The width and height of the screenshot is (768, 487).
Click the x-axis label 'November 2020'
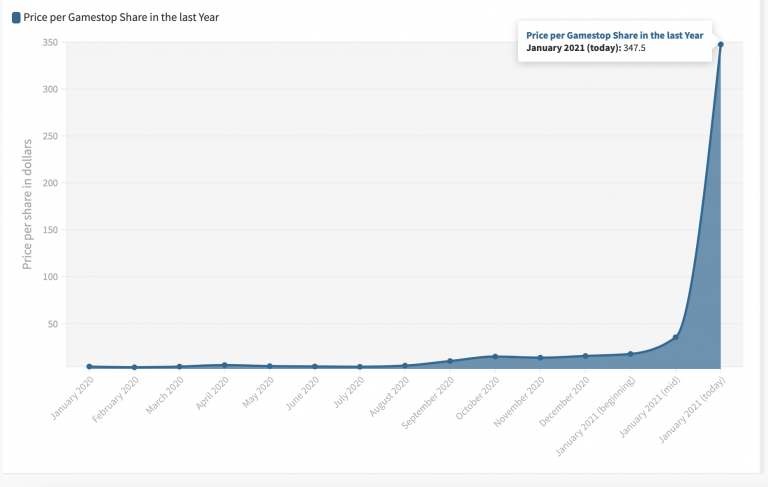(519, 402)
